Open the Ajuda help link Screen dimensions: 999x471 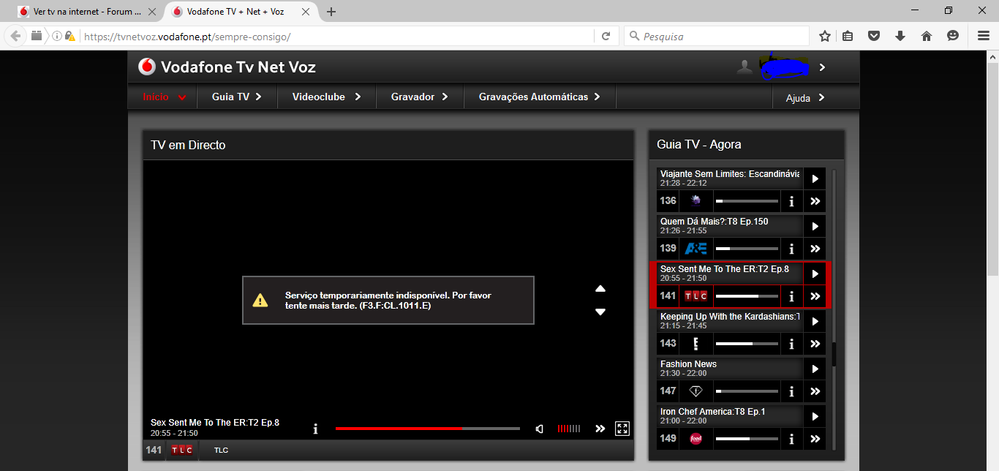(x=805, y=98)
